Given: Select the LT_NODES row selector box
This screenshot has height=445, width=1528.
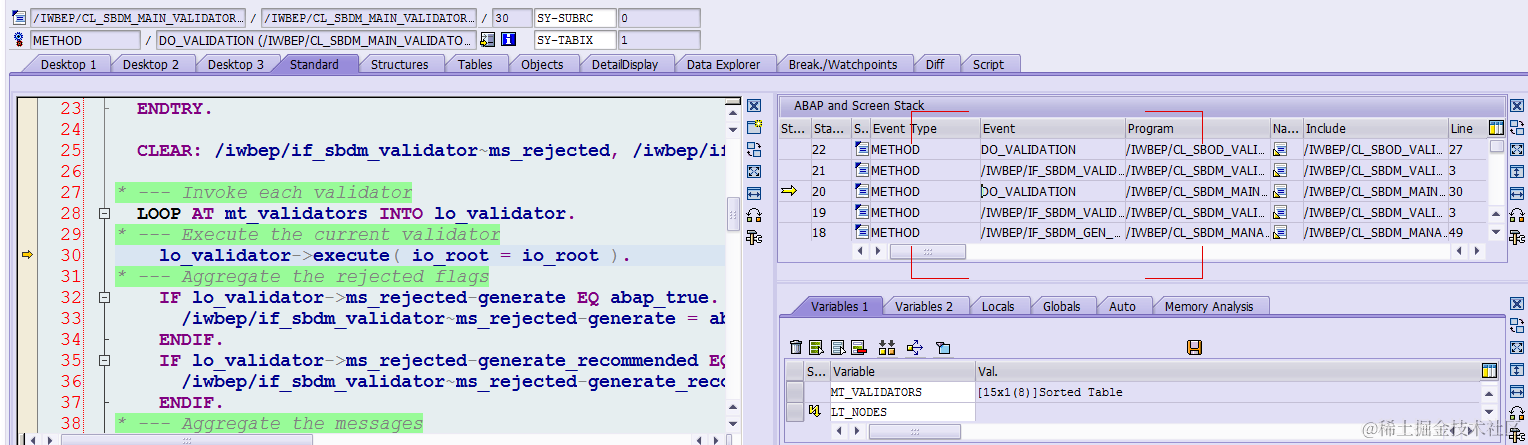Looking at the screenshot, I should [x=795, y=412].
